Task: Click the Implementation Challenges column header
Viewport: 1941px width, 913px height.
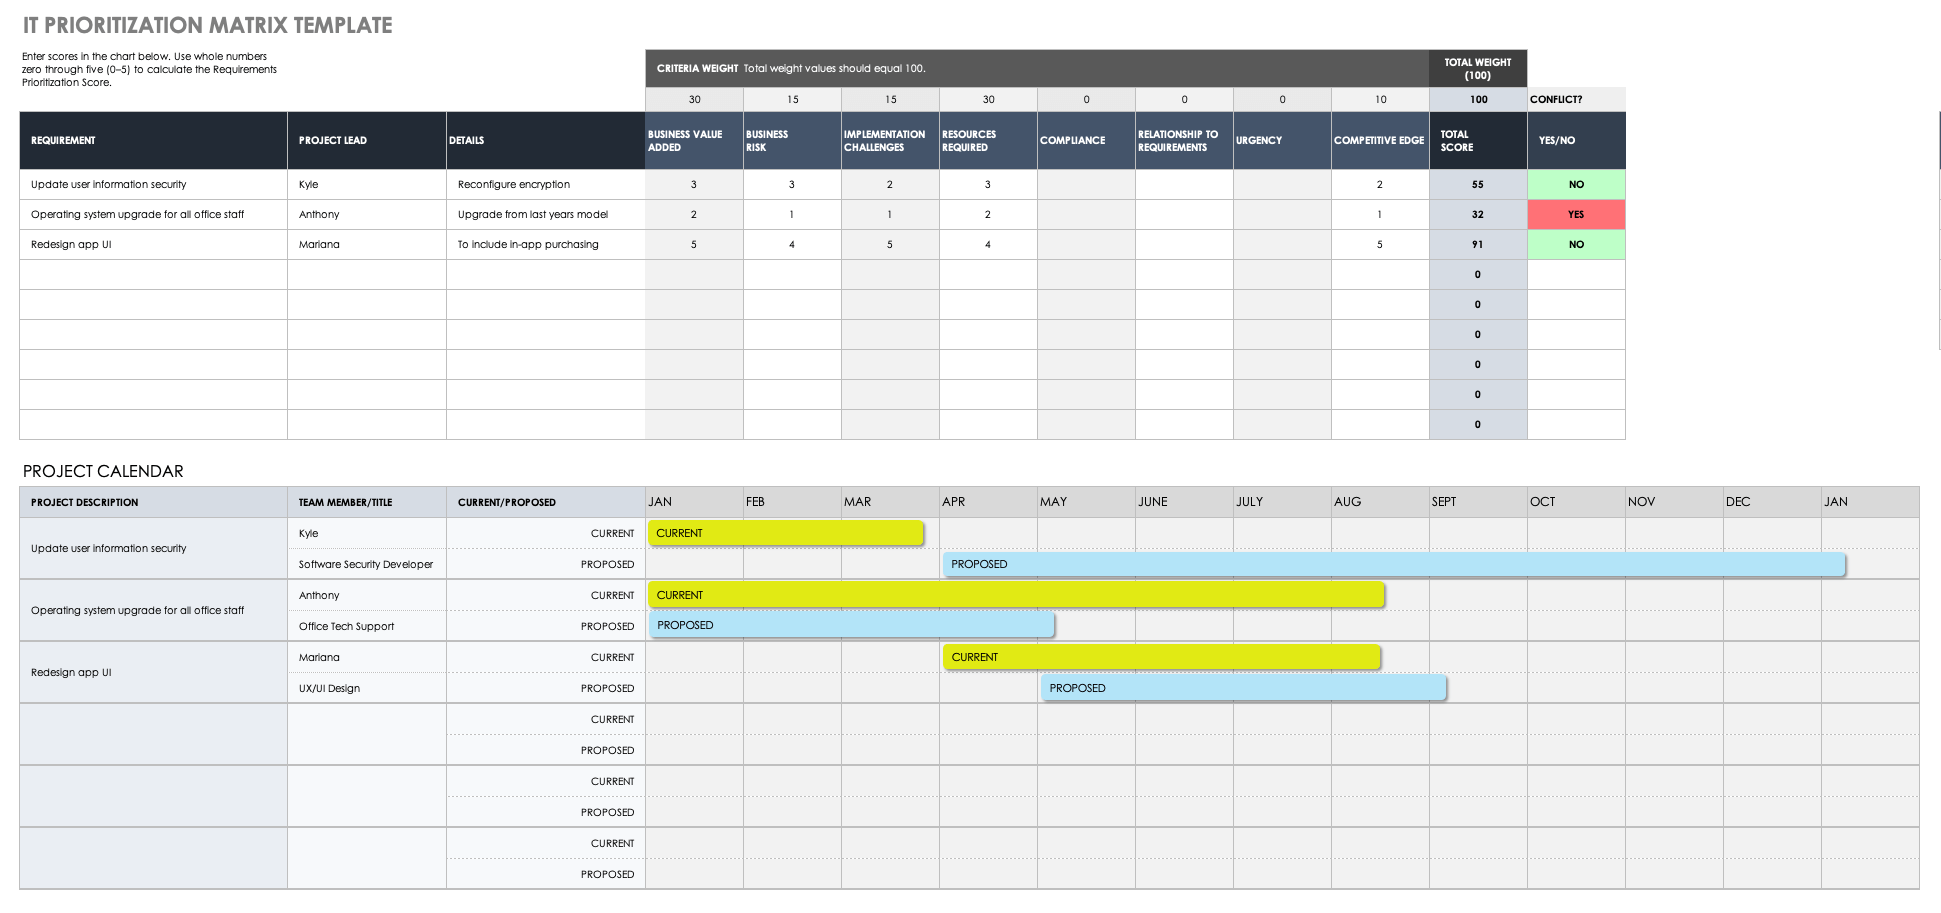Action: [x=890, y=140]
